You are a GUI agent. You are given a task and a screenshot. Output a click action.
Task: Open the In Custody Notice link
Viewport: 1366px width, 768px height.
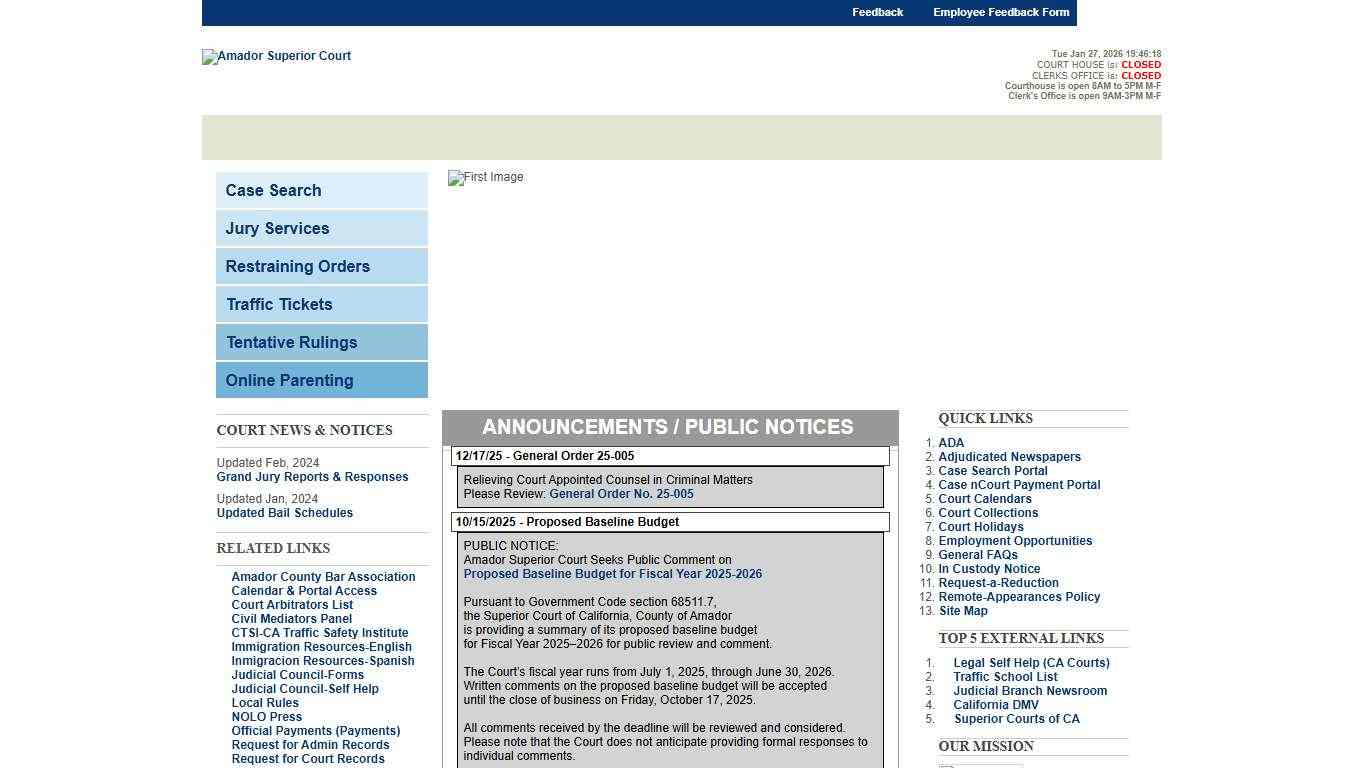pyautogui.click(x=989, y=569)
